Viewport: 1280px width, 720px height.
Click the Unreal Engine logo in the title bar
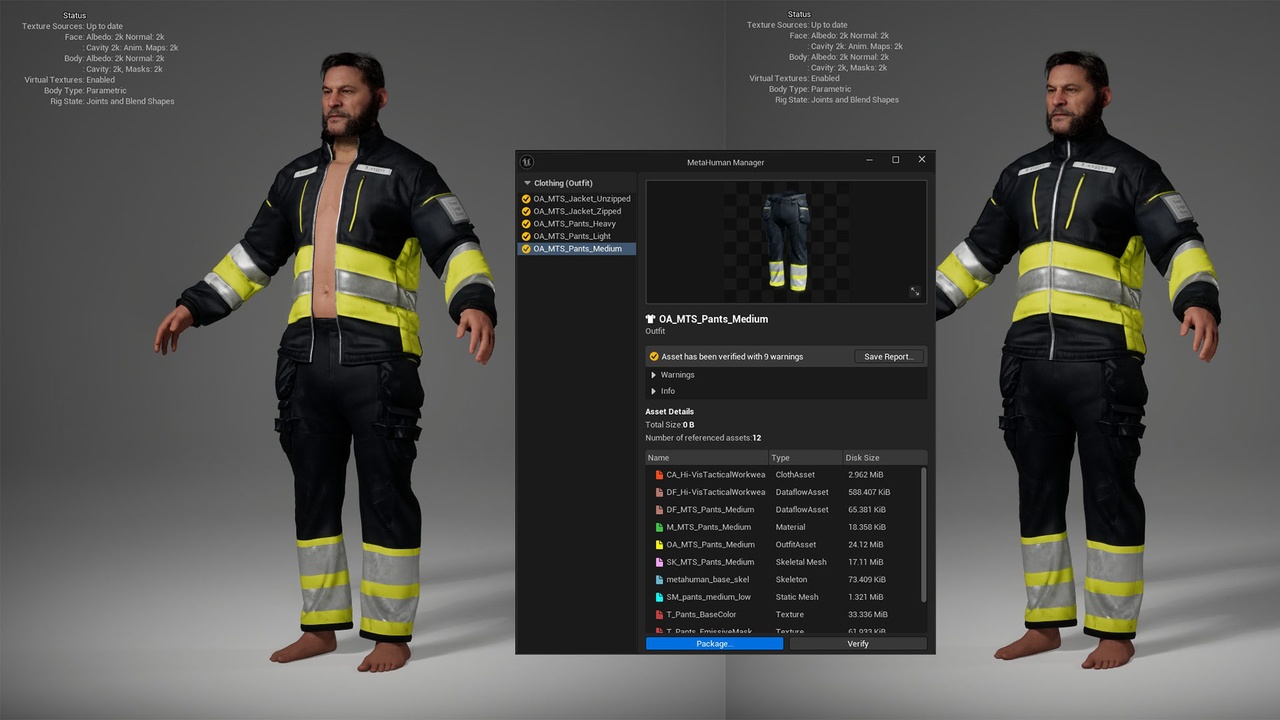point(527,162)
